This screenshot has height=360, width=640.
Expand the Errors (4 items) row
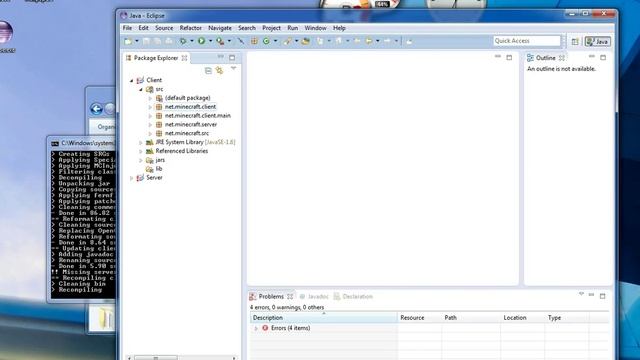point(256,328)
